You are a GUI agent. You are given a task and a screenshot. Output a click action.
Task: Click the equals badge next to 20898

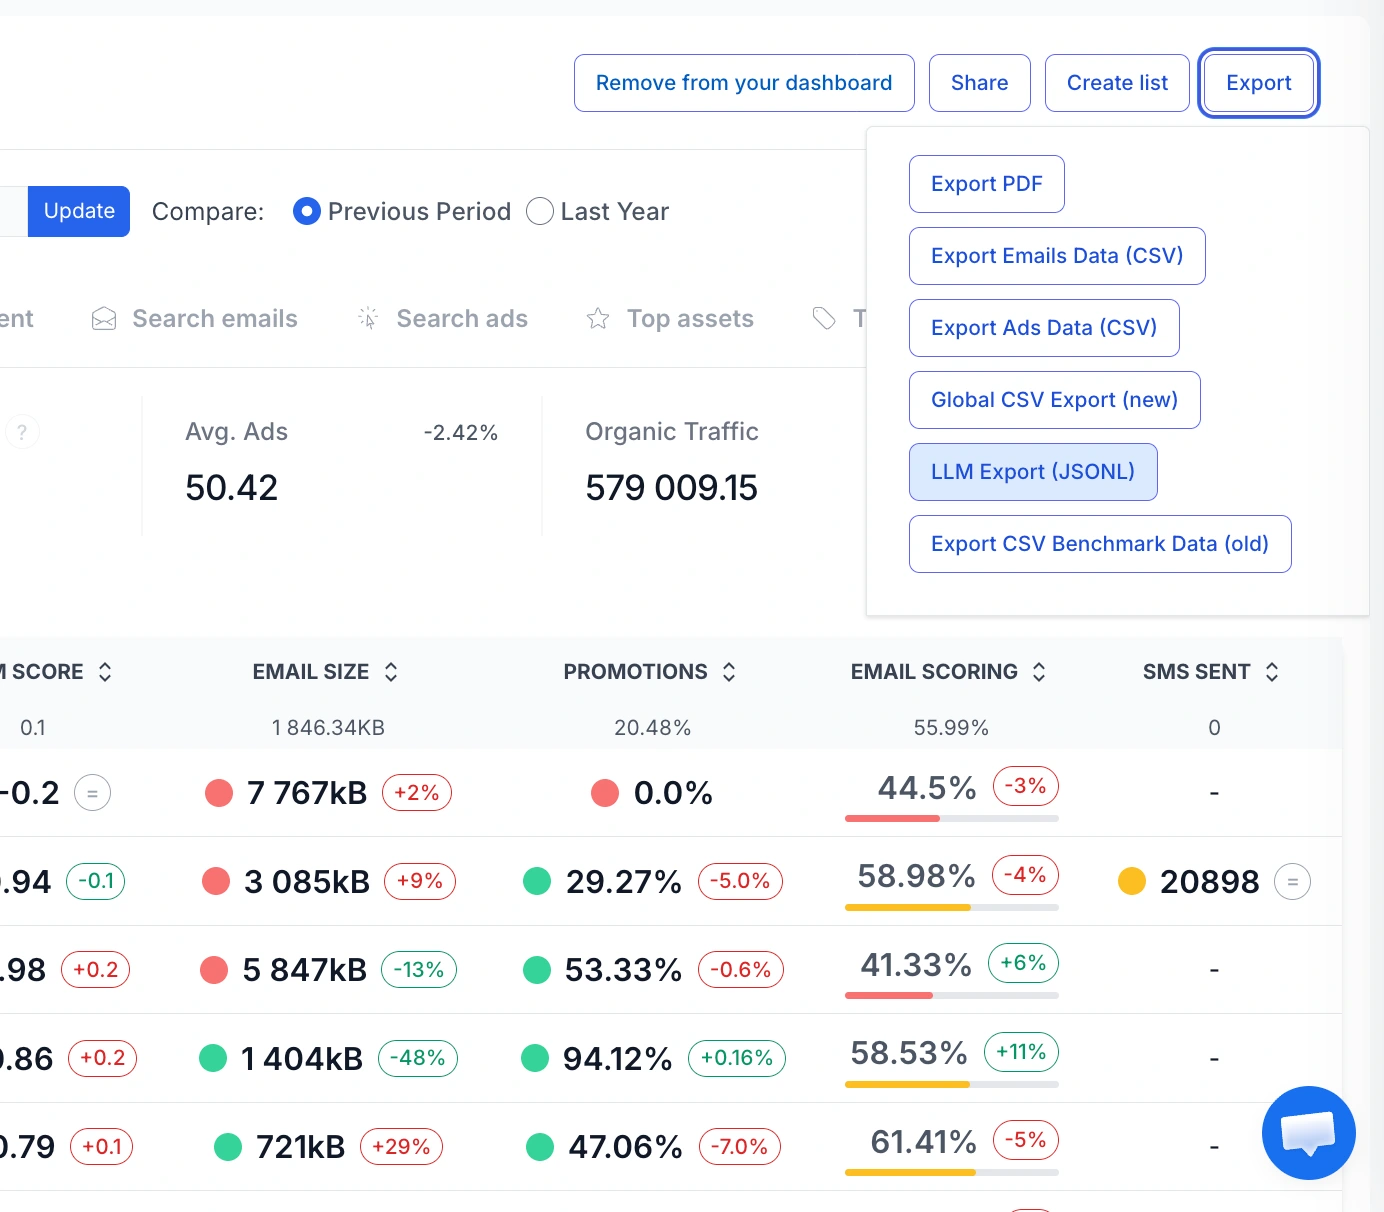(1292, 882)
